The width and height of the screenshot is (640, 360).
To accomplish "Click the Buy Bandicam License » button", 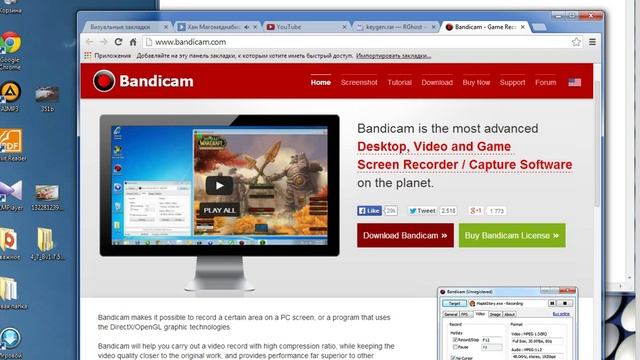I will pyautogui.click(x=512, y=236).
